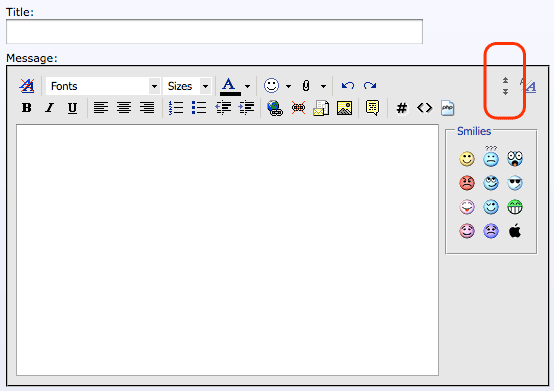Screen dimensions: 554x391
Task: Insert an image
Action: click(344, 108)
